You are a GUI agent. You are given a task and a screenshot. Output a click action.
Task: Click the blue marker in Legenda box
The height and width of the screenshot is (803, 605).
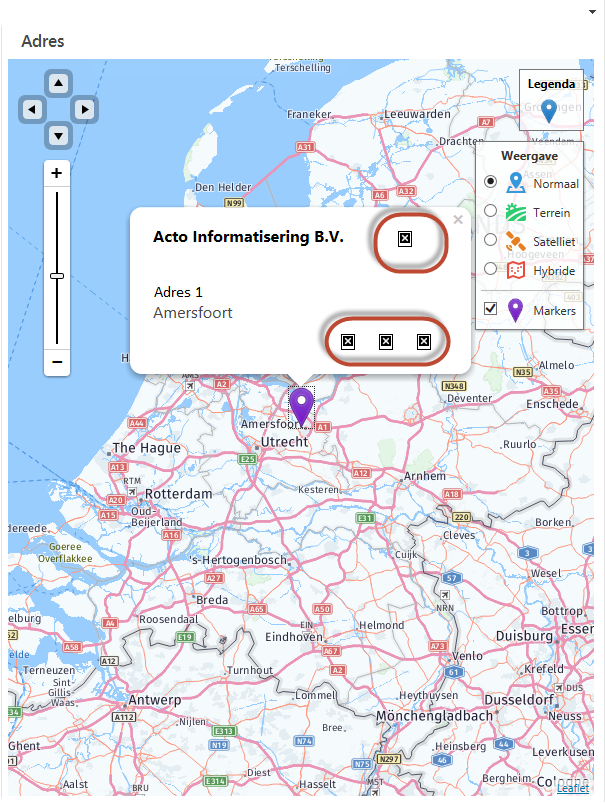[549, 111]
